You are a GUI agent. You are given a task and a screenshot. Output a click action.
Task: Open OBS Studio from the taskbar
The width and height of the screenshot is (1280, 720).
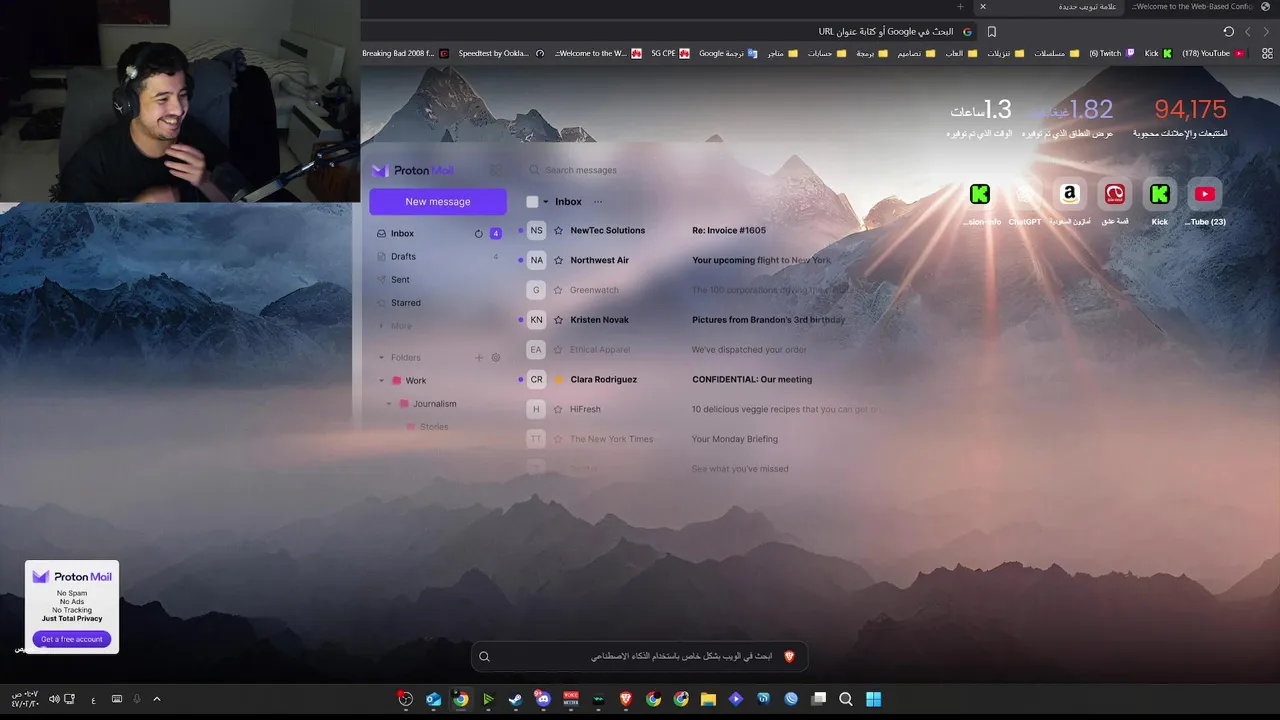pos(405,699)
